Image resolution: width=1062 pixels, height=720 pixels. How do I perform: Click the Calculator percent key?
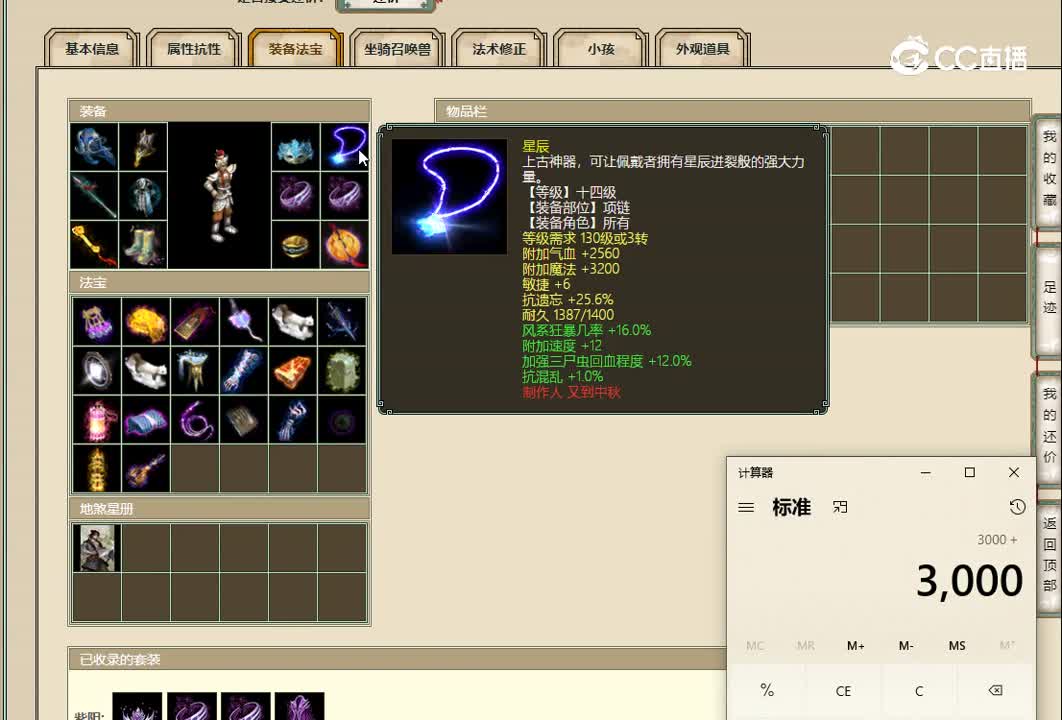point(767,690)
